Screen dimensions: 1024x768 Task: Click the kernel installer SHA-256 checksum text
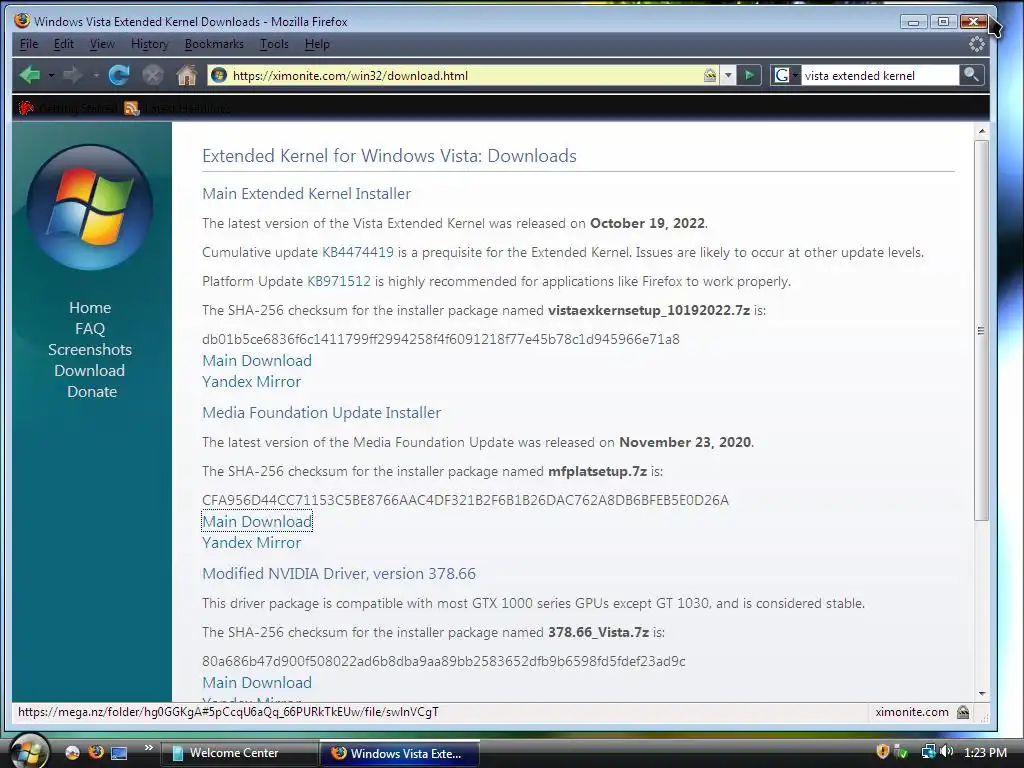click(441, 339)
